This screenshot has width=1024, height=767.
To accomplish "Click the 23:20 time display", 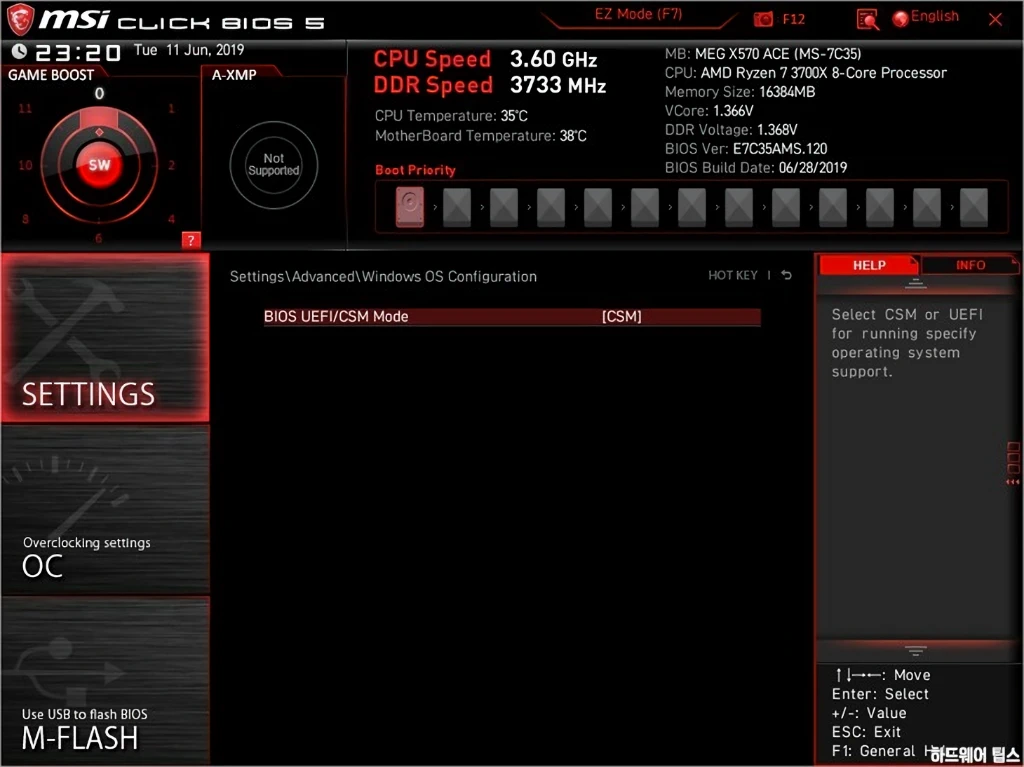I will 78,52.
